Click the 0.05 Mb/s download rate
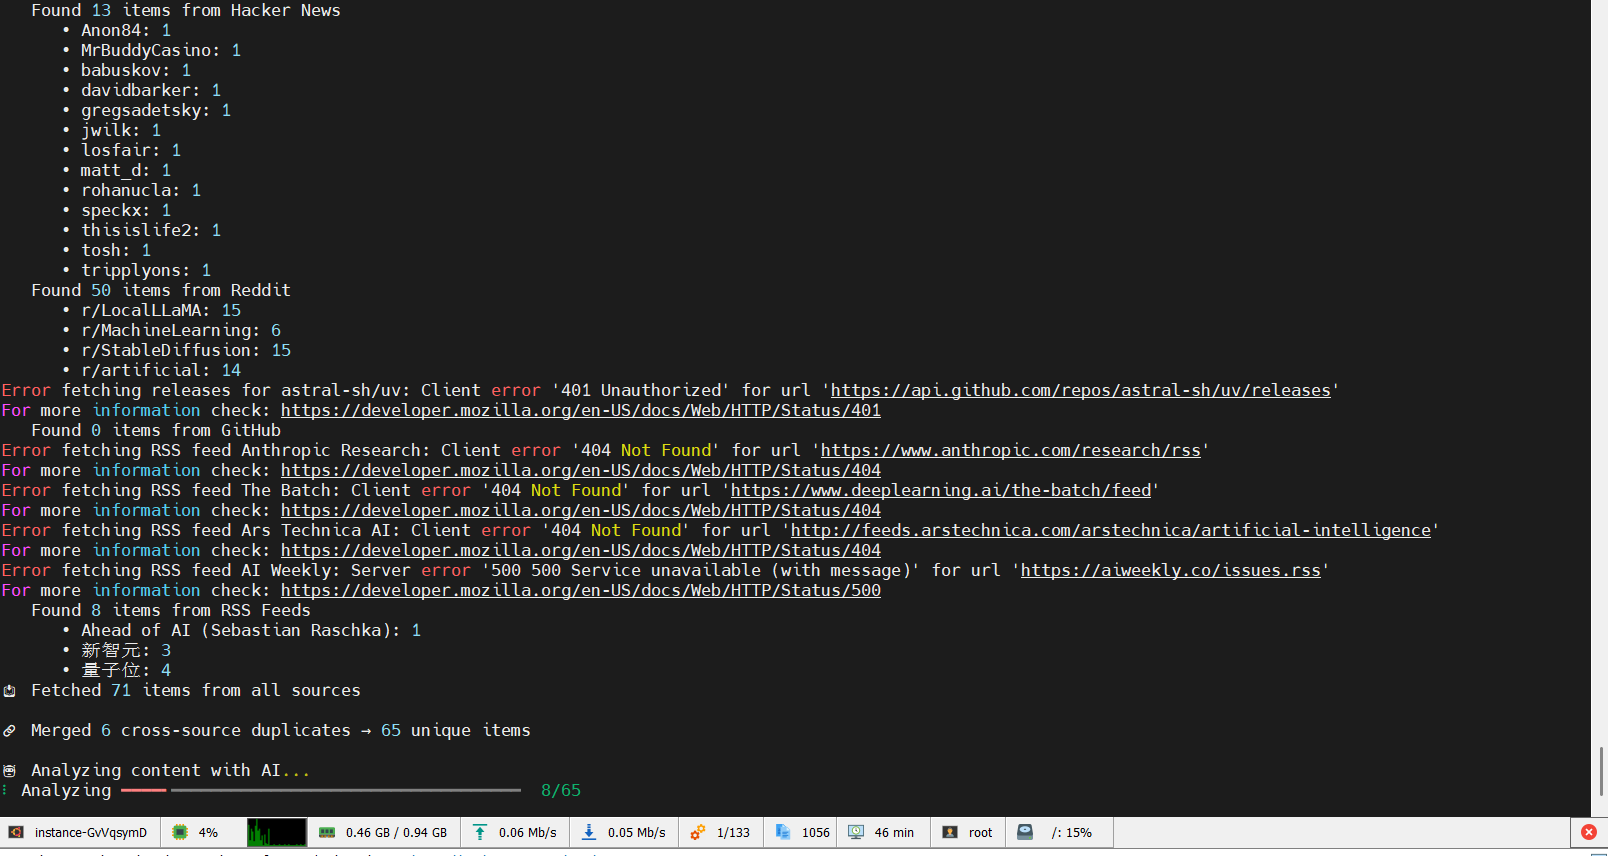Screen dimensions: 1608x856 [x=637, y=832]
